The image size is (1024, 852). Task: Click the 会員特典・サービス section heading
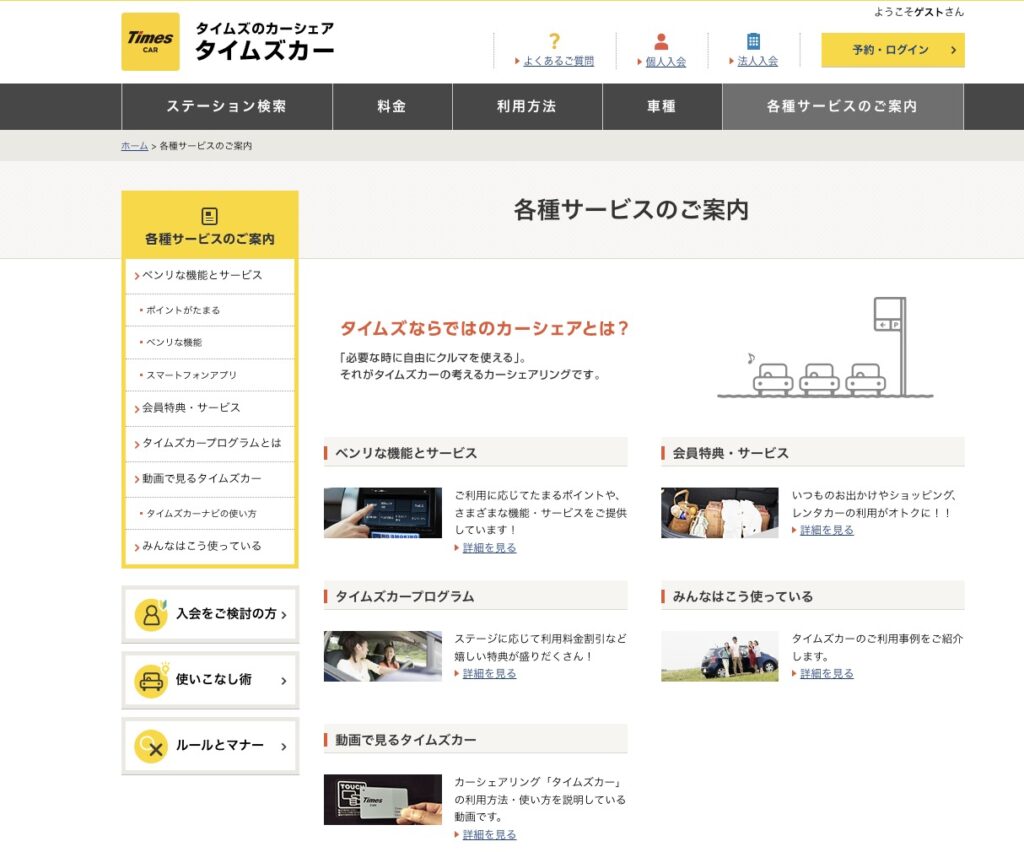tap(812, 452)
